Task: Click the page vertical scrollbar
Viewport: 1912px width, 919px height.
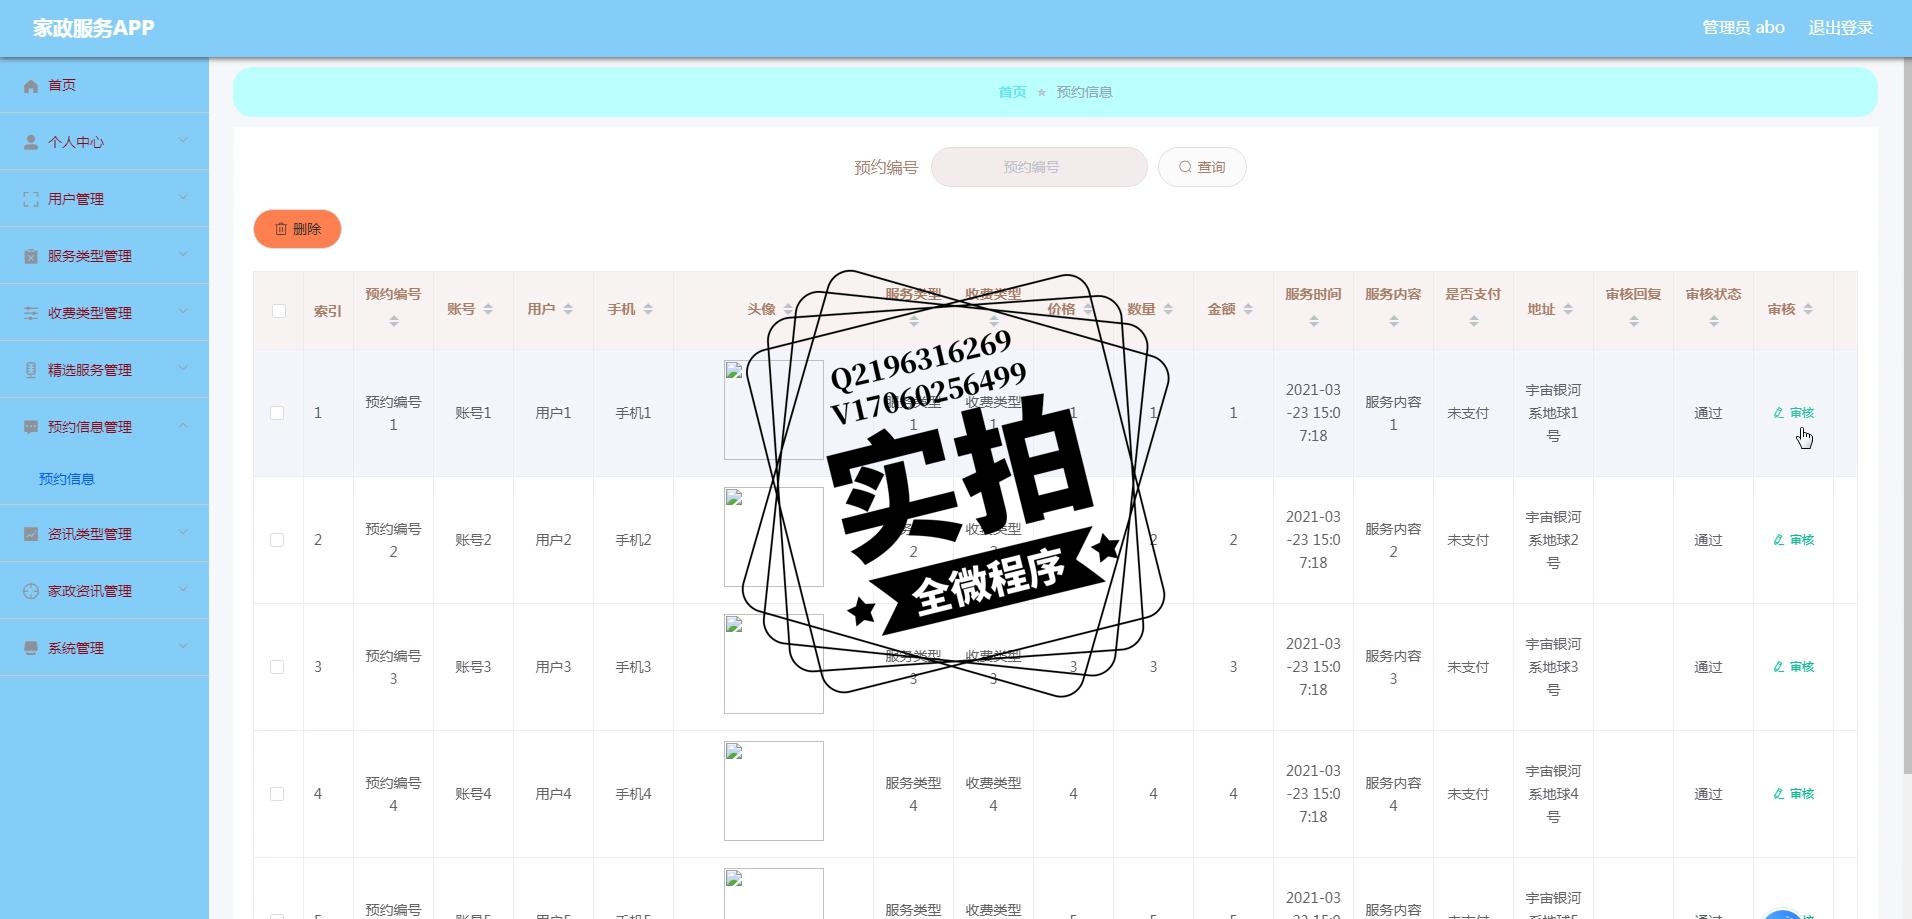Action: click(x=1907, y=415)
